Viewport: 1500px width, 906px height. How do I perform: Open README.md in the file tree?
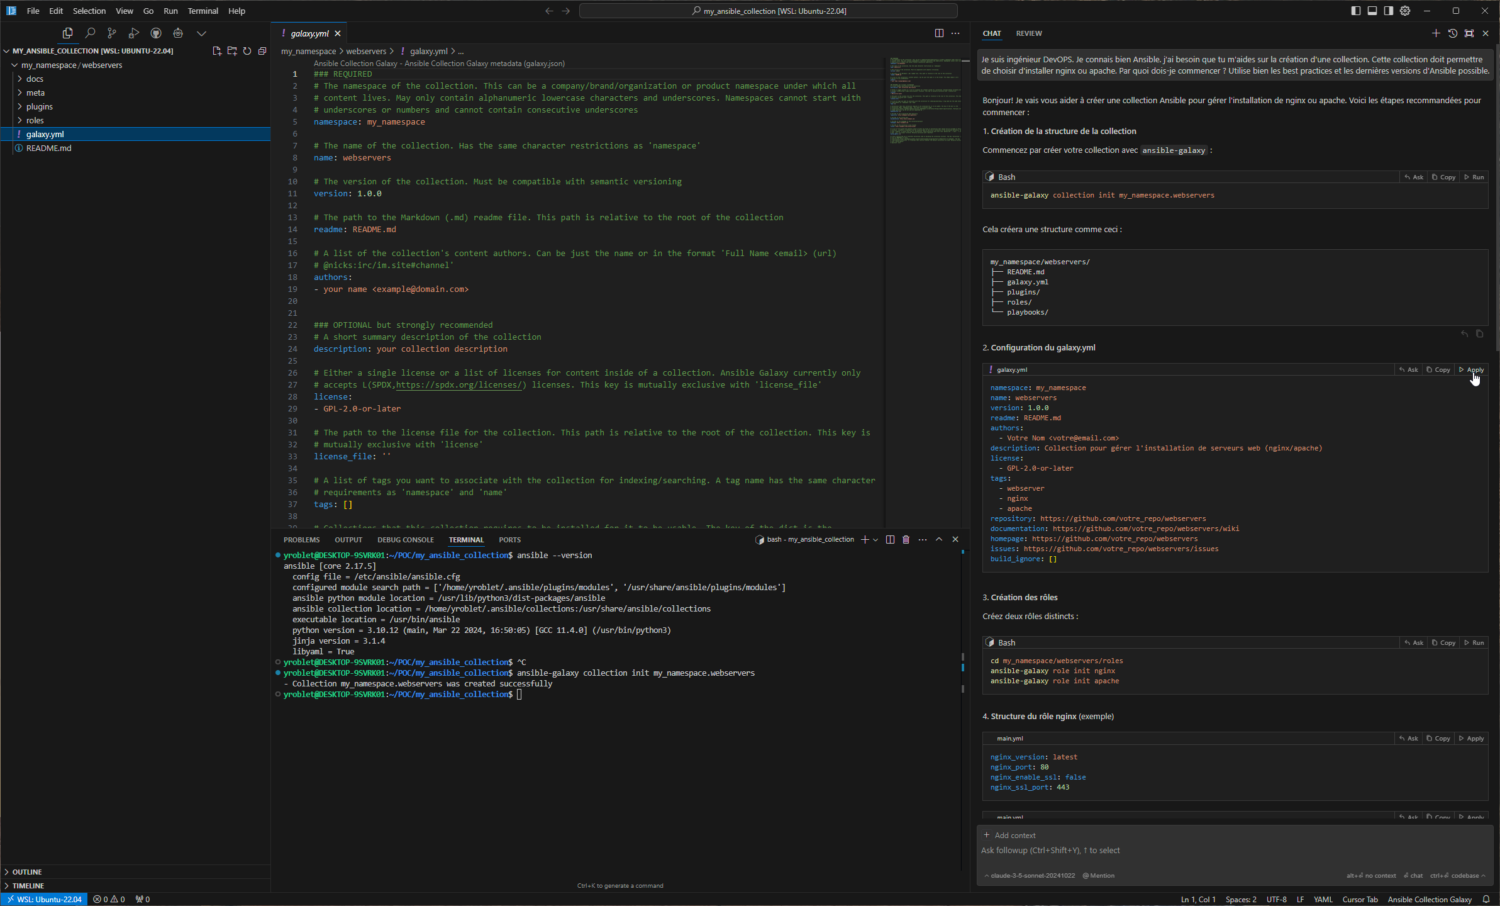[48, 148]
